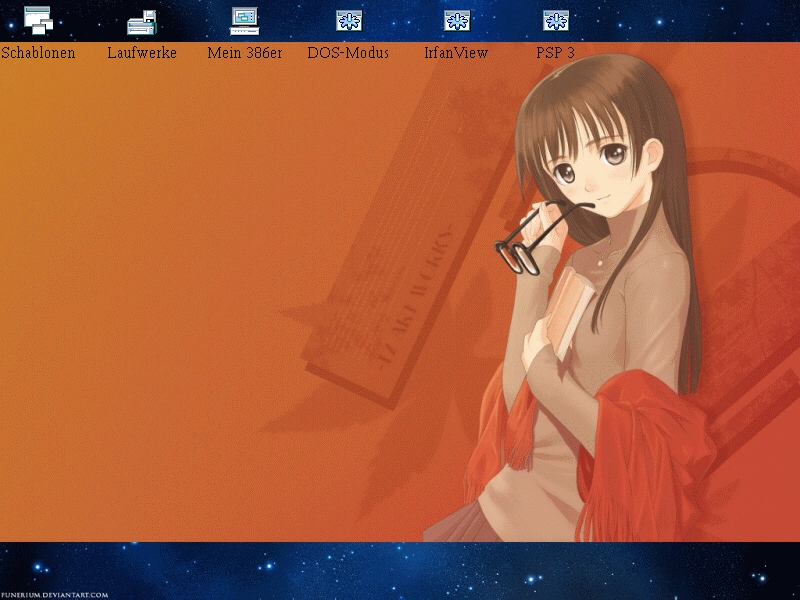Select the Mein 386er computer icon
Viewport: 800px width, 600px height.
tap(245, 20)
